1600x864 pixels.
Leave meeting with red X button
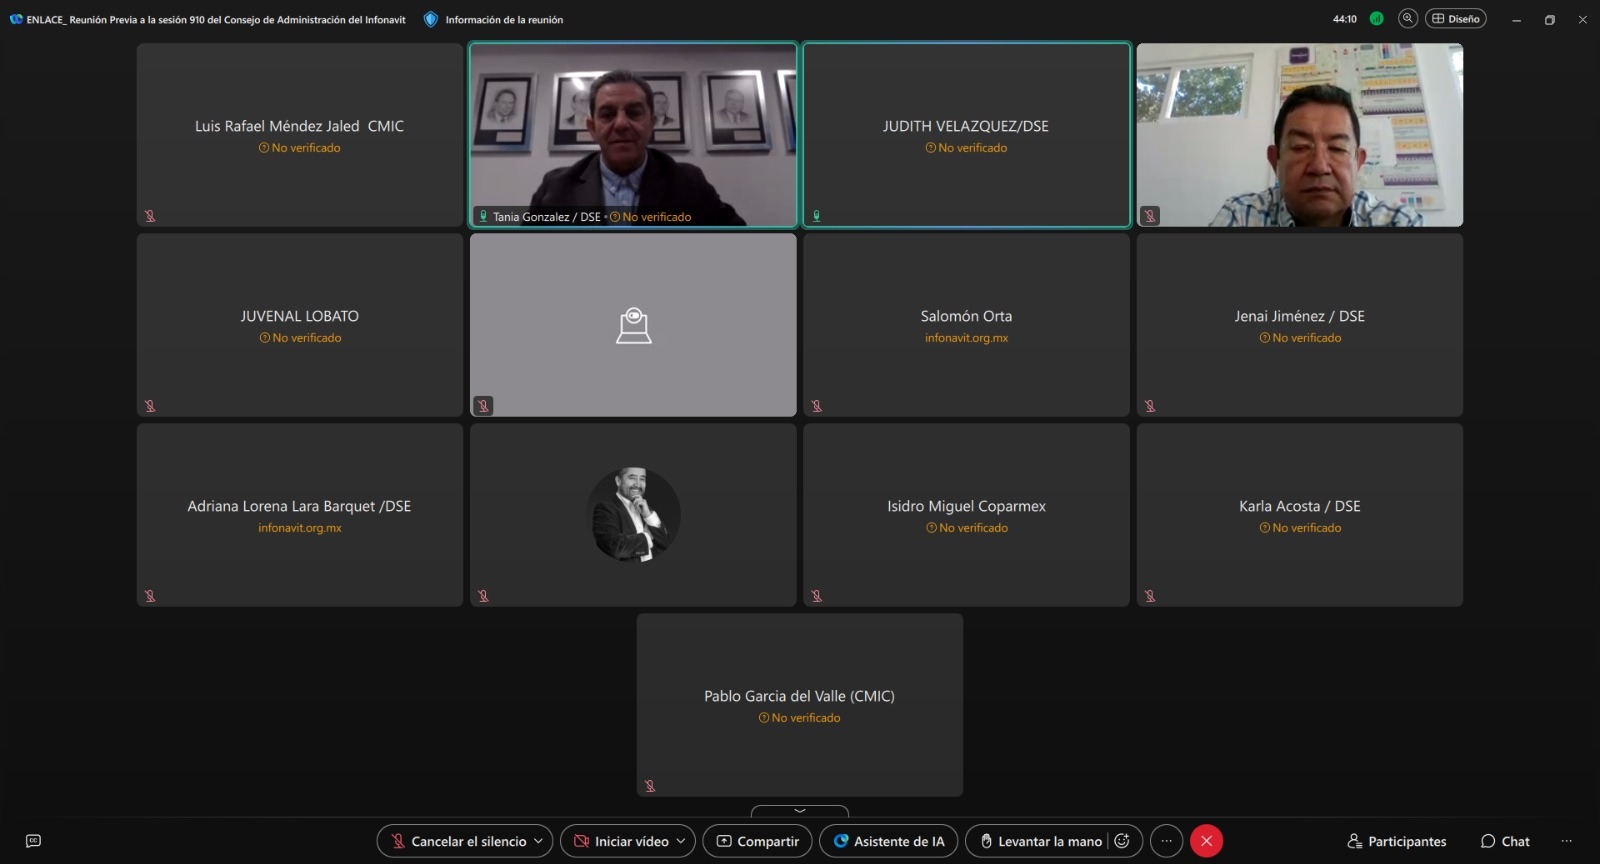click(x=1207, y=841)
